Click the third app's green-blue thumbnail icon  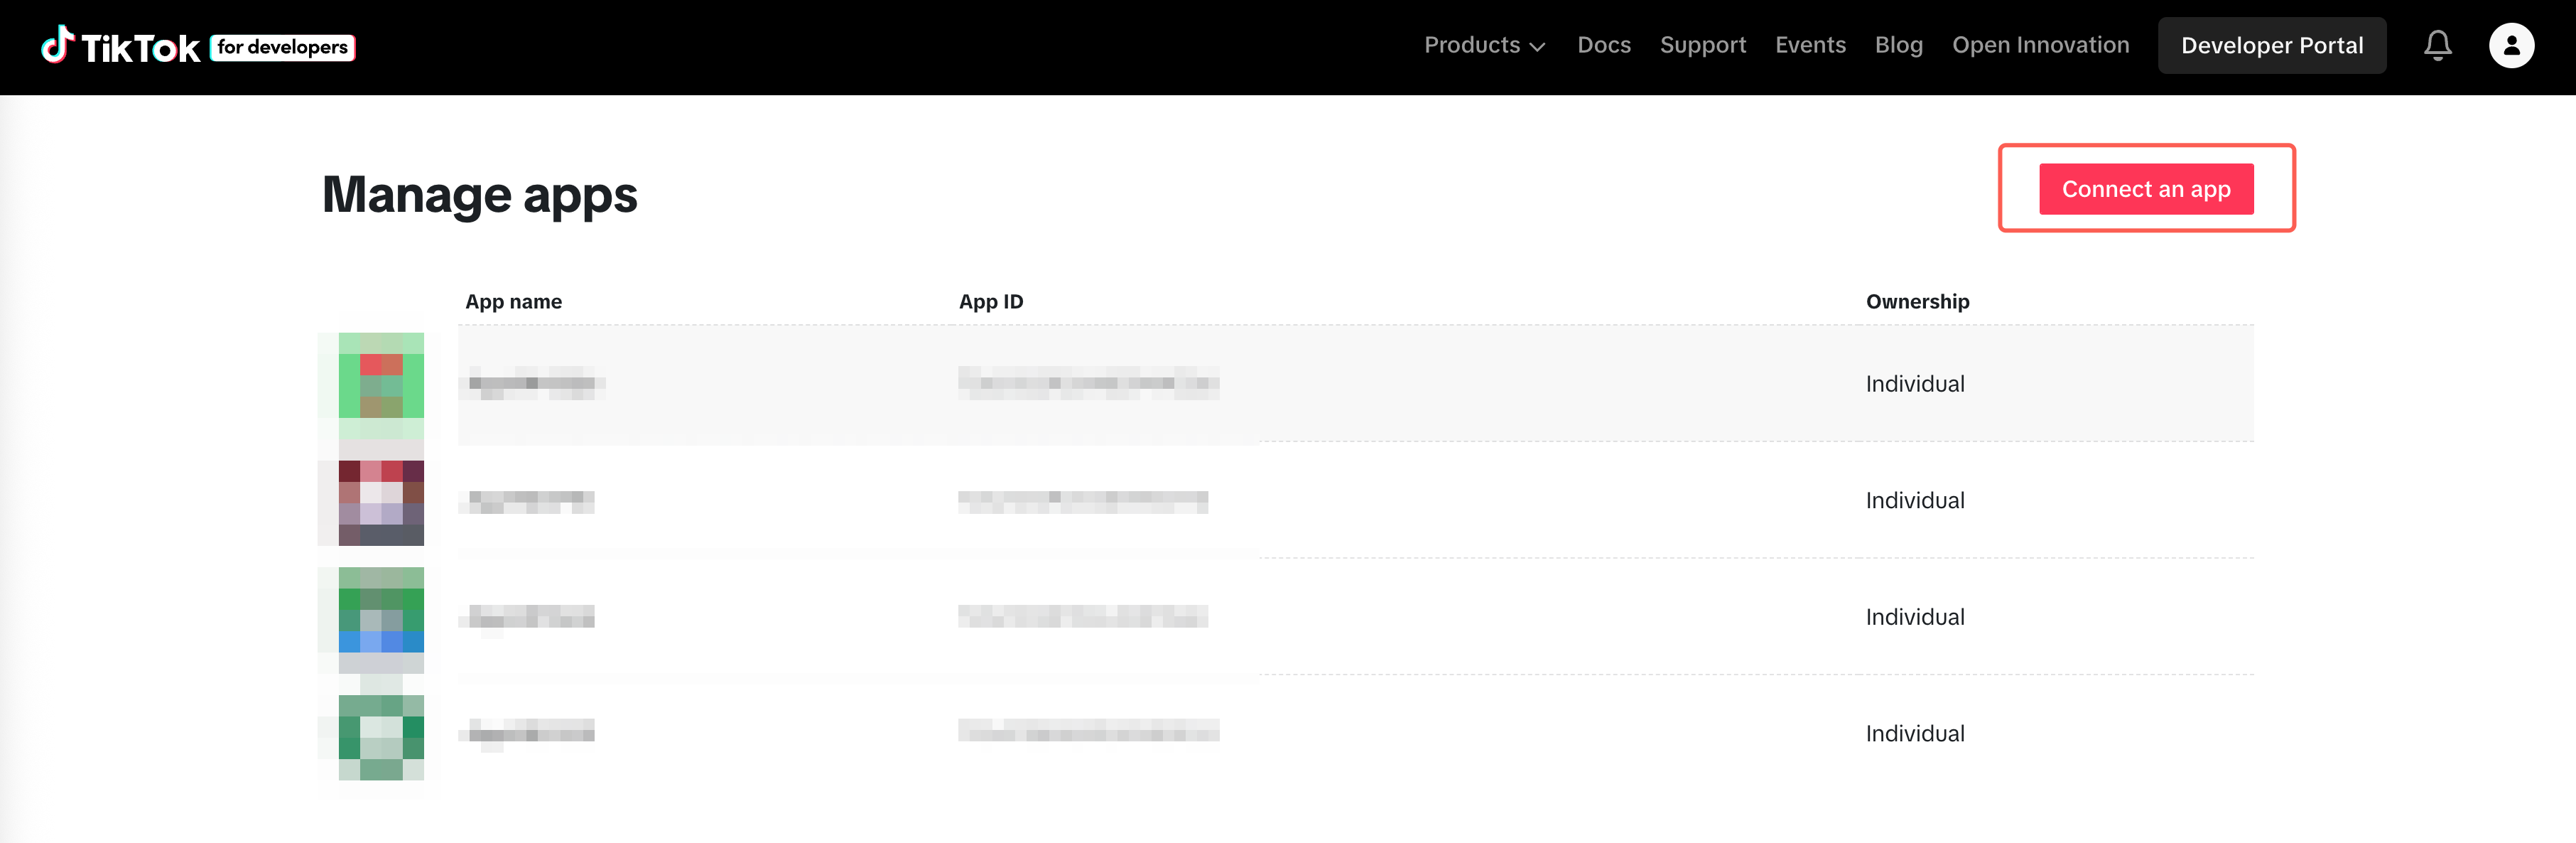click(381, 618)
